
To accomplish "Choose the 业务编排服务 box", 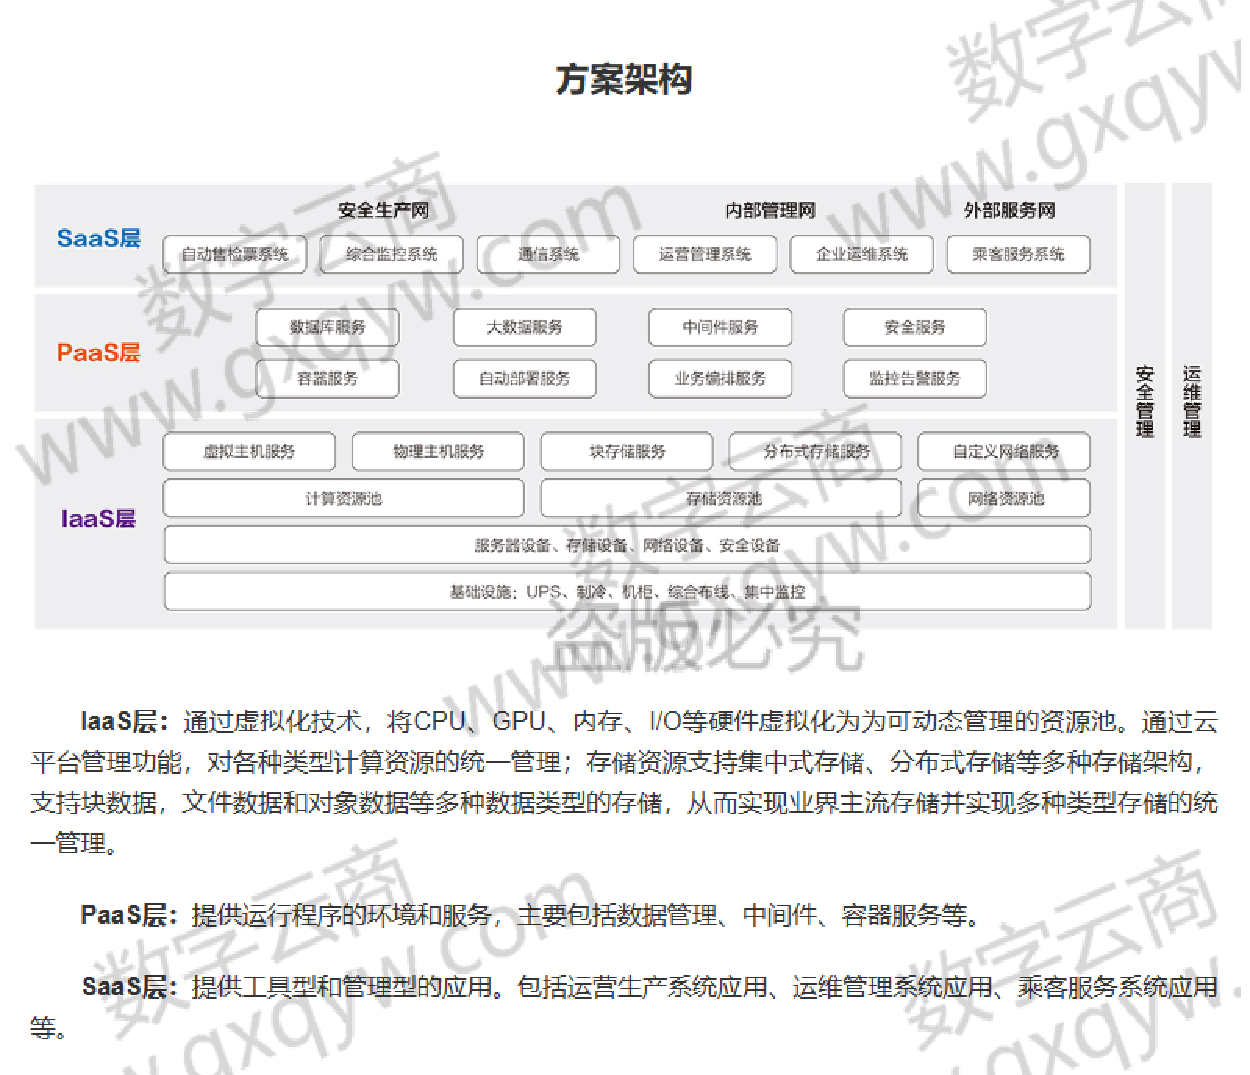I will (x=720, y=378).
